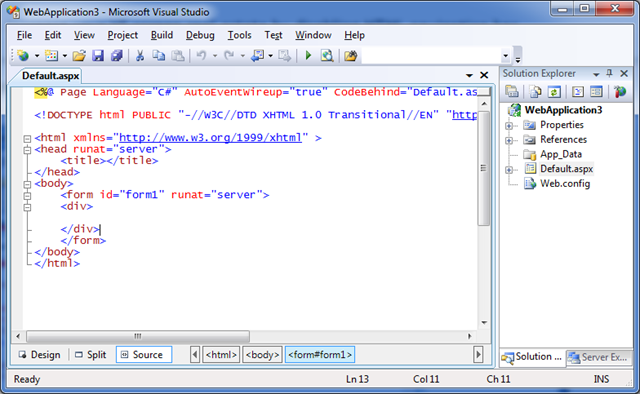Collapse the head element outline
The image size is (640, 394).
(27, 150)
